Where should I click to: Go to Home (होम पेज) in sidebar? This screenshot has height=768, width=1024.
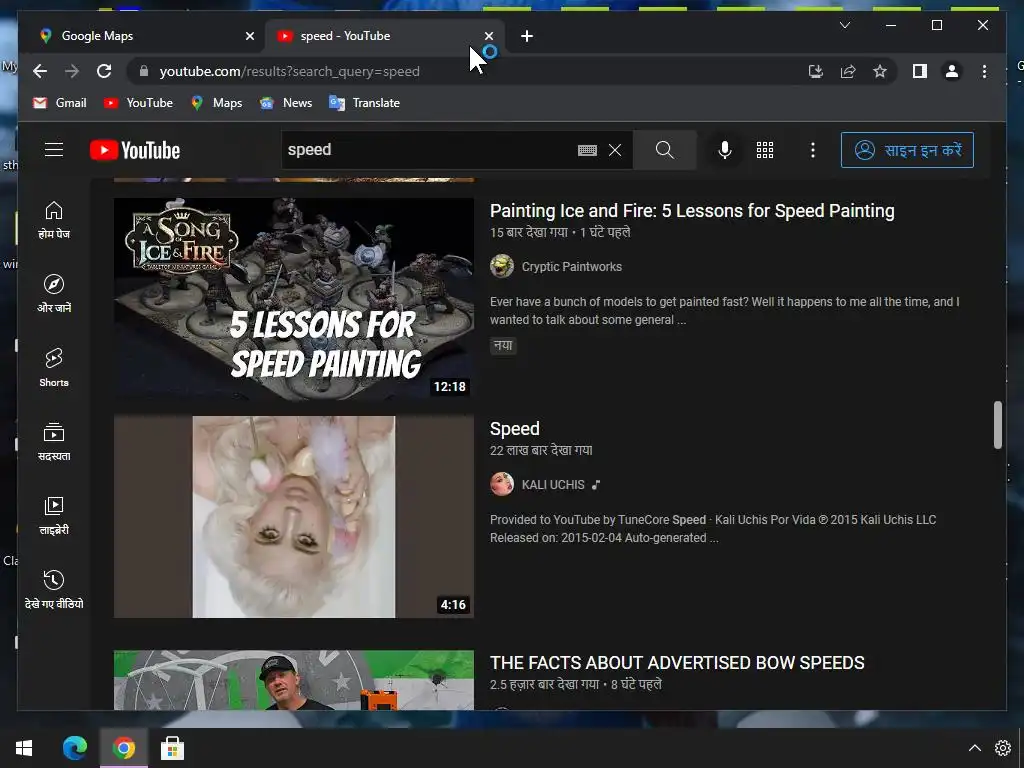coord(54,220)
